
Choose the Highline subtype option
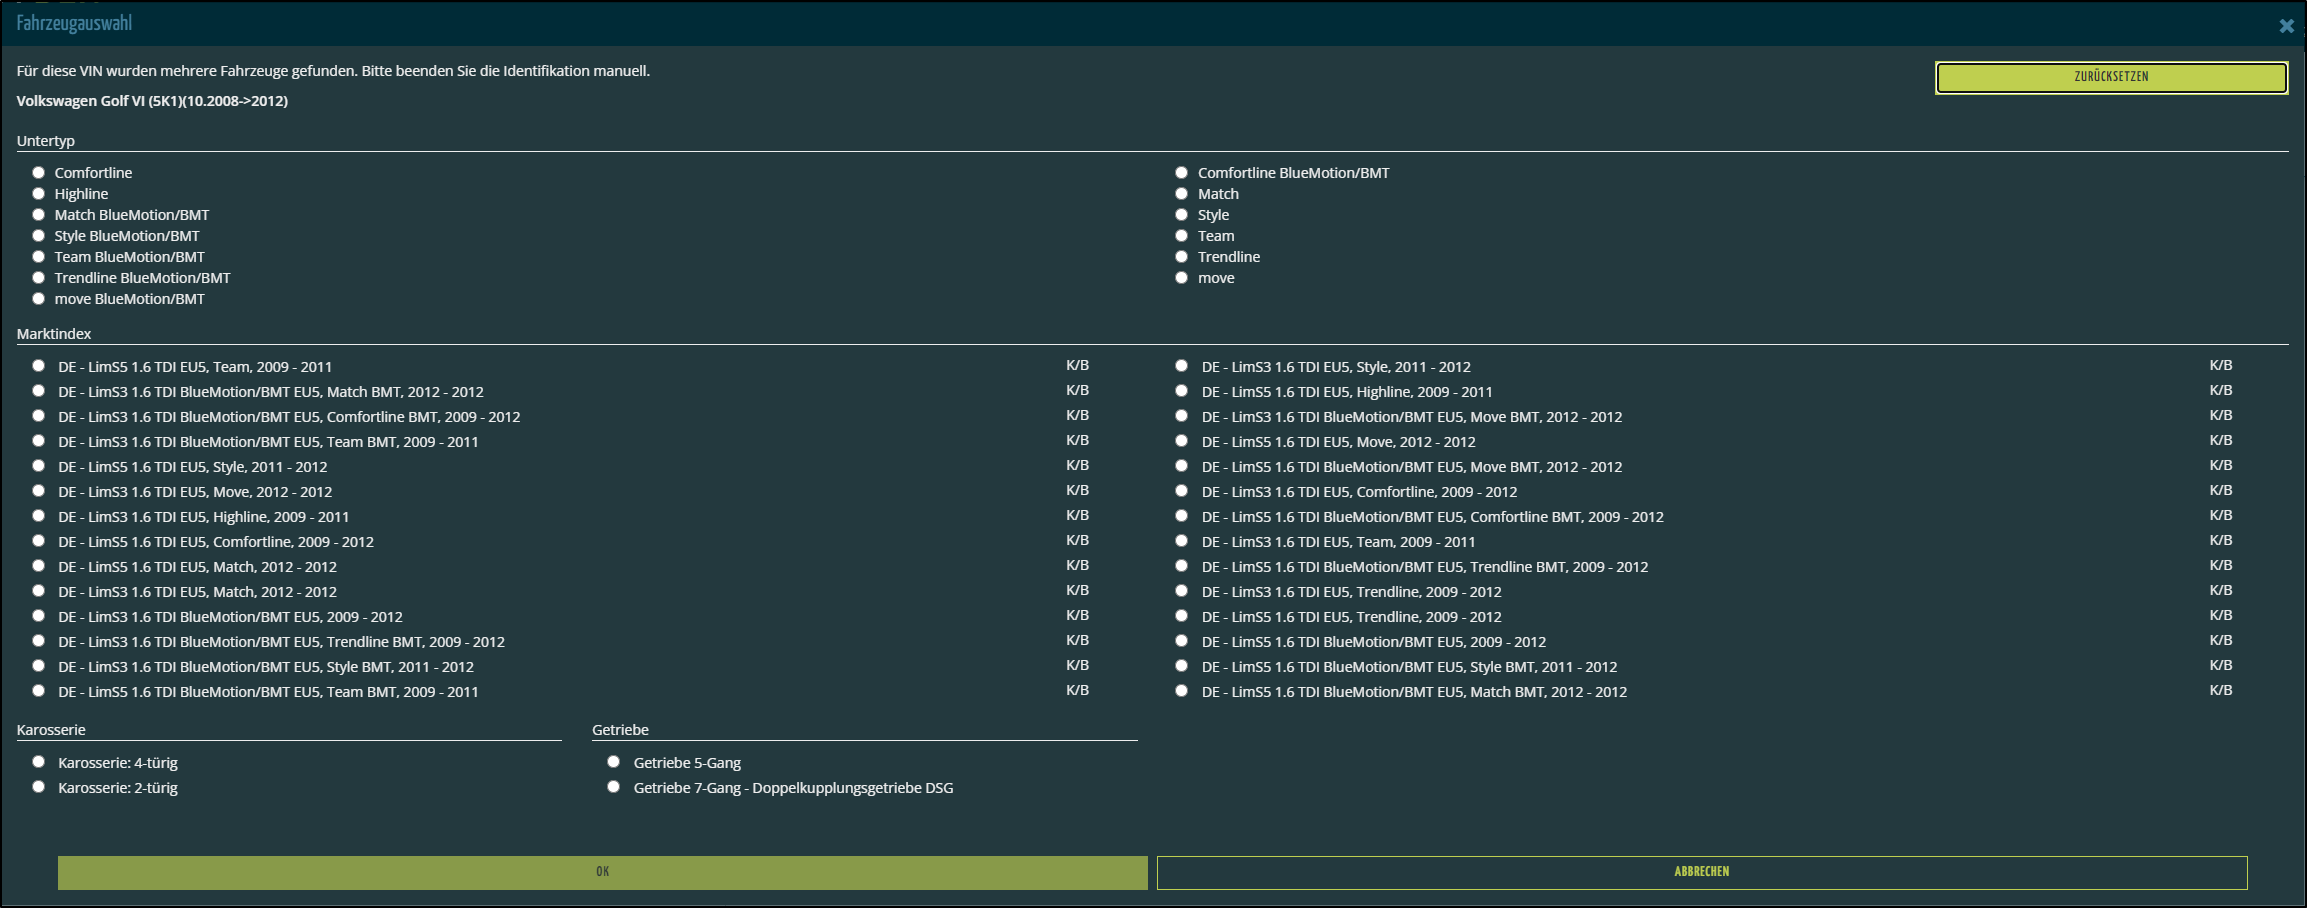tap(39, 194)
